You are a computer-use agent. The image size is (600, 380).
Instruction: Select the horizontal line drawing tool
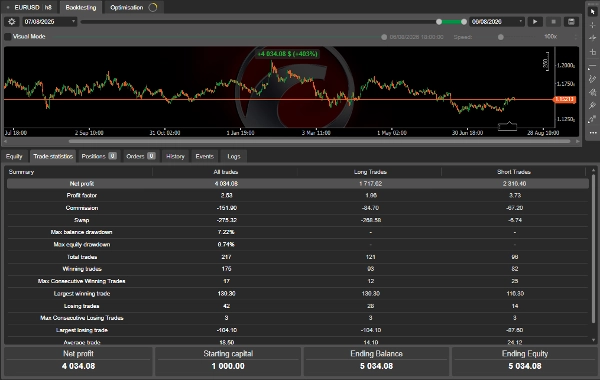(593, 67)
